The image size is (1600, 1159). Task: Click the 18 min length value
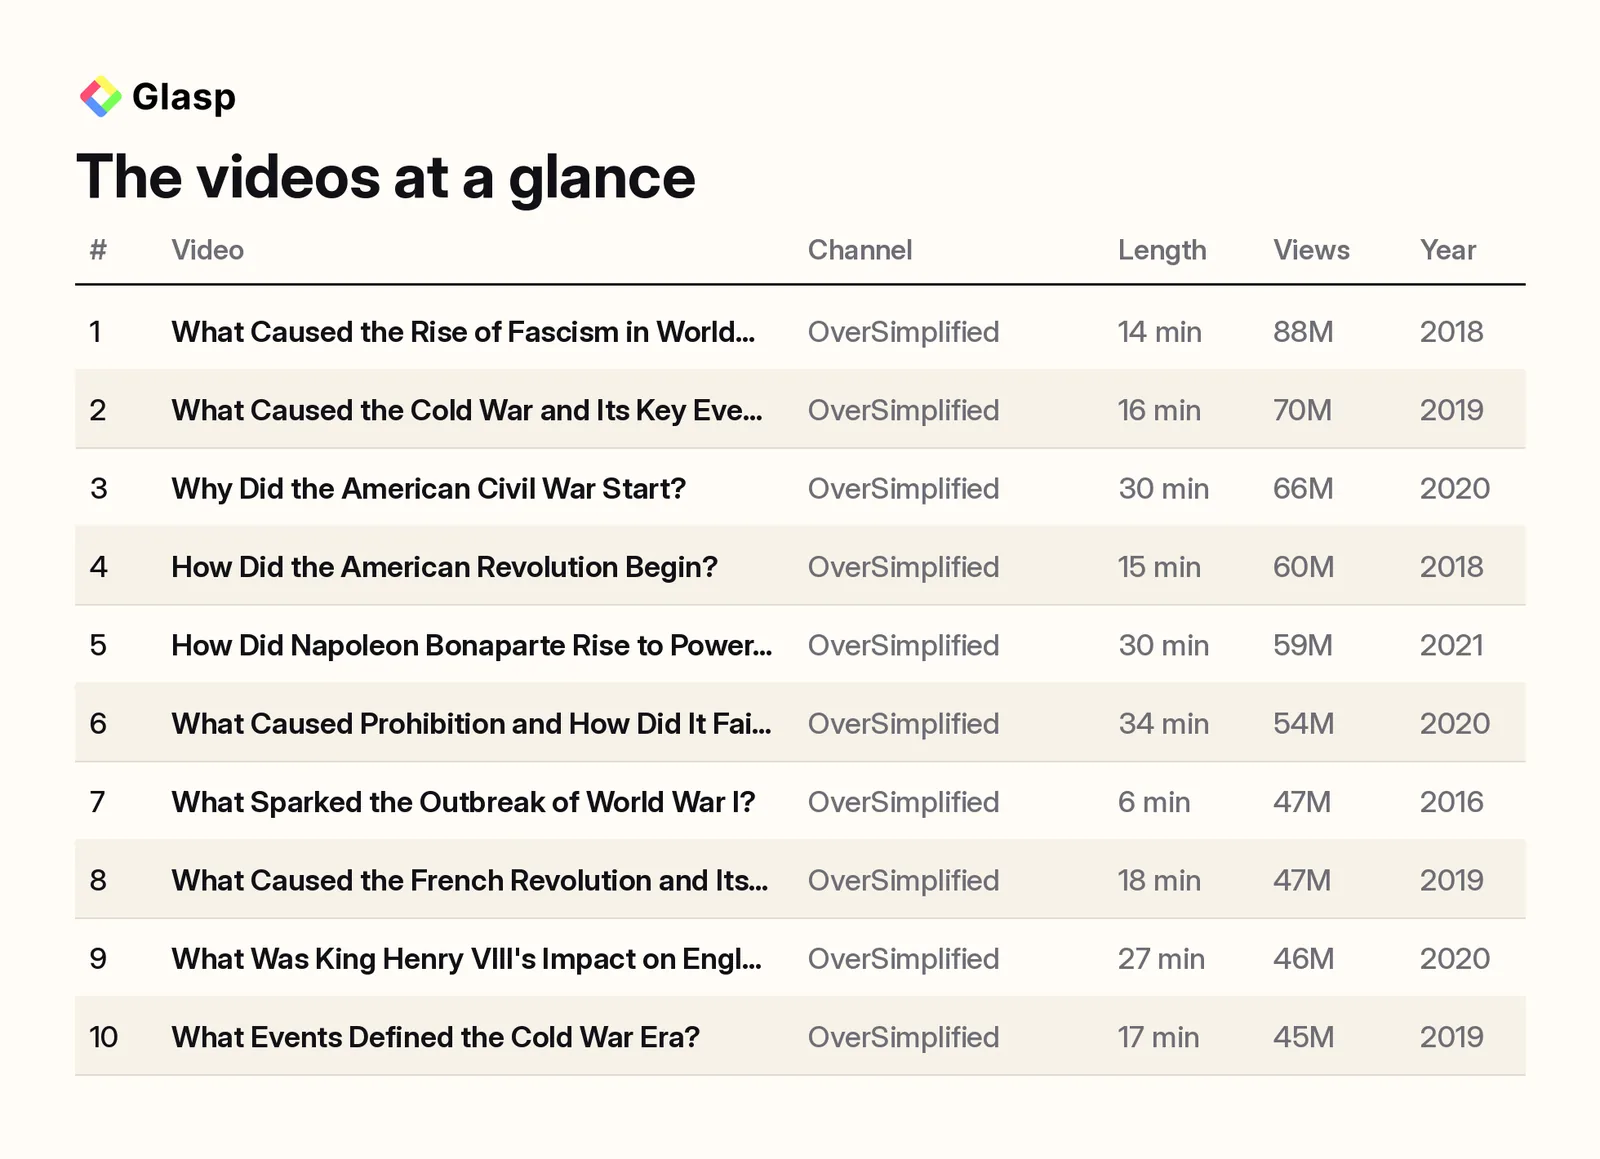pyautogui.click(x=1160, y=880)
